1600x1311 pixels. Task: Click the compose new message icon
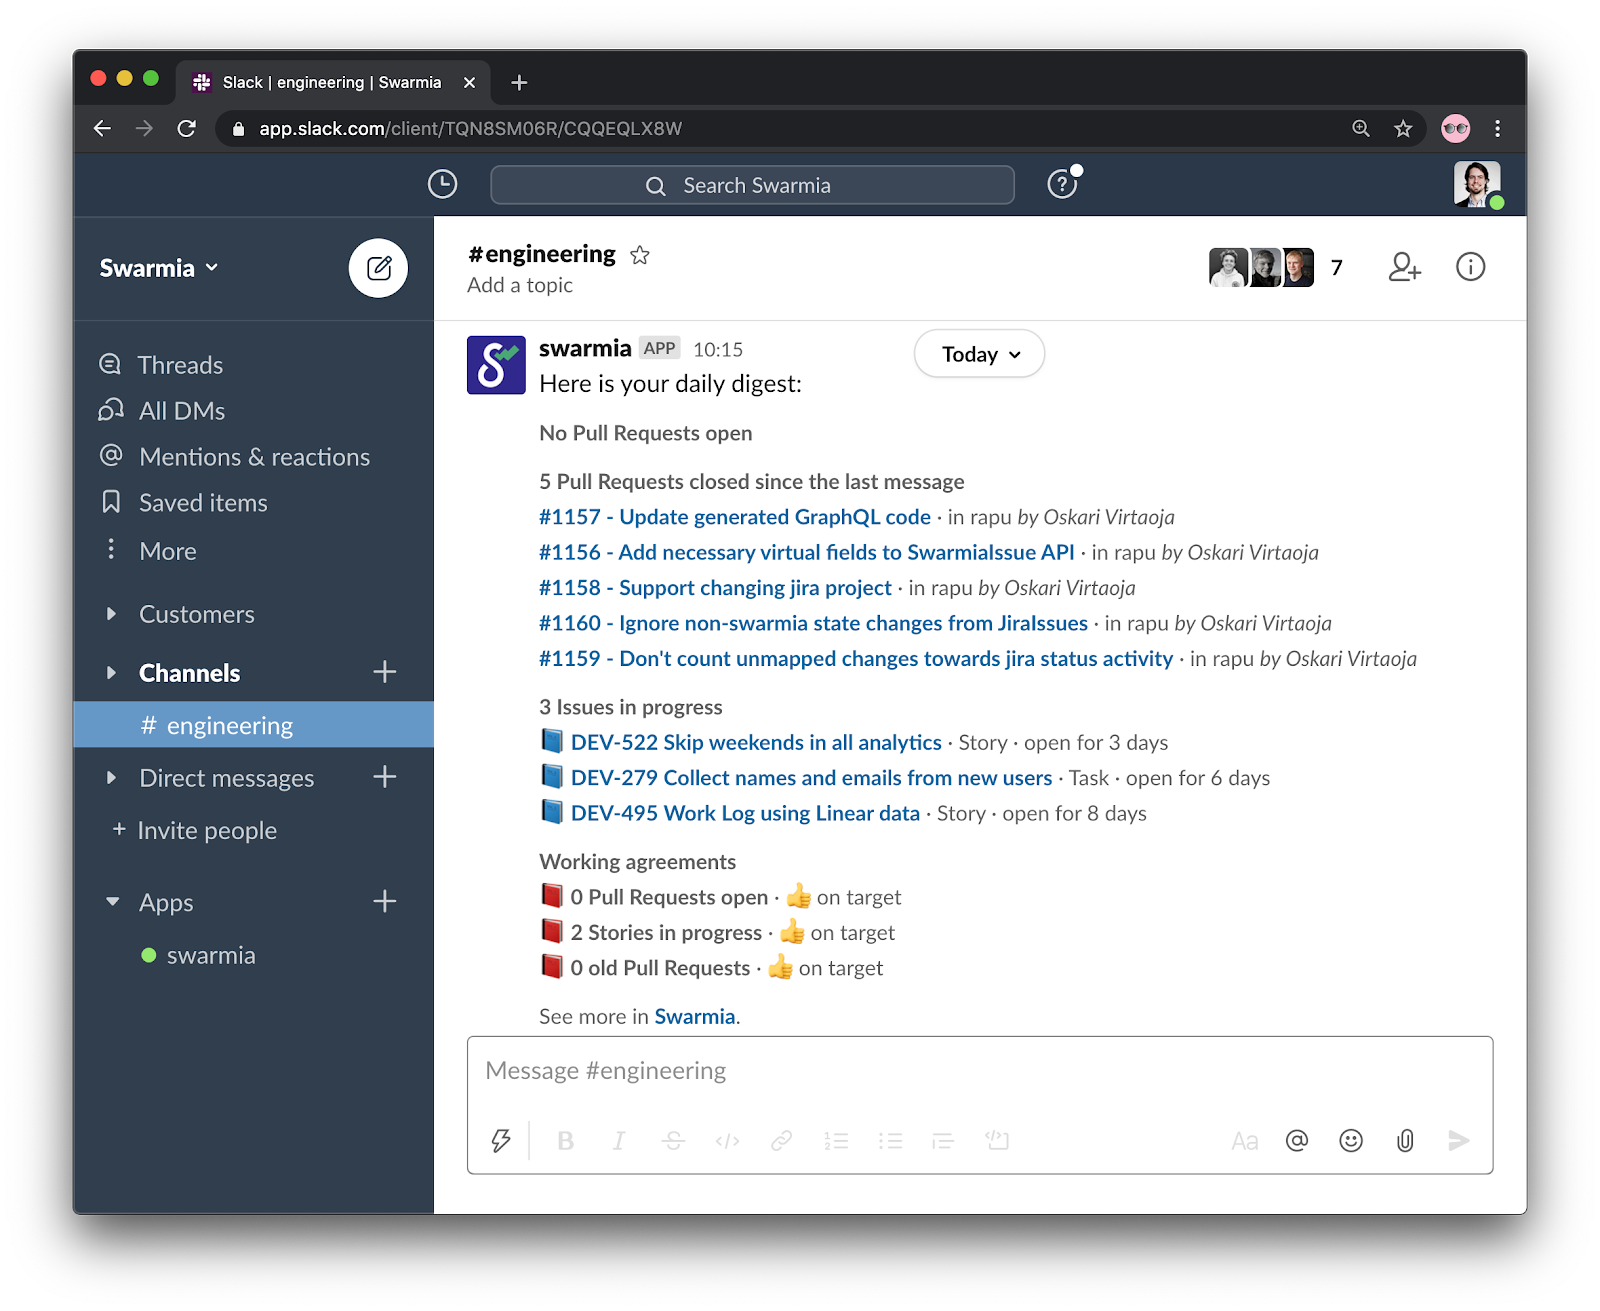pyautogui.click(x=378, y=268)
